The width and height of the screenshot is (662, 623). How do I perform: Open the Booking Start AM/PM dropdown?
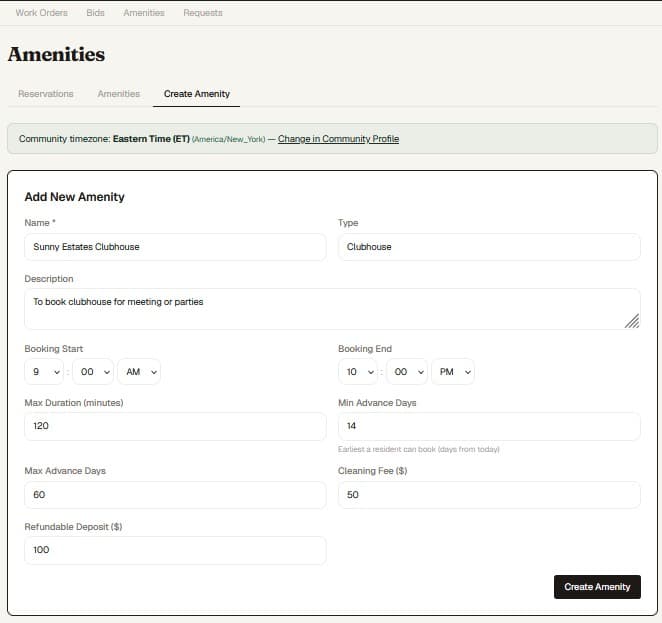(x=139, y=372)
